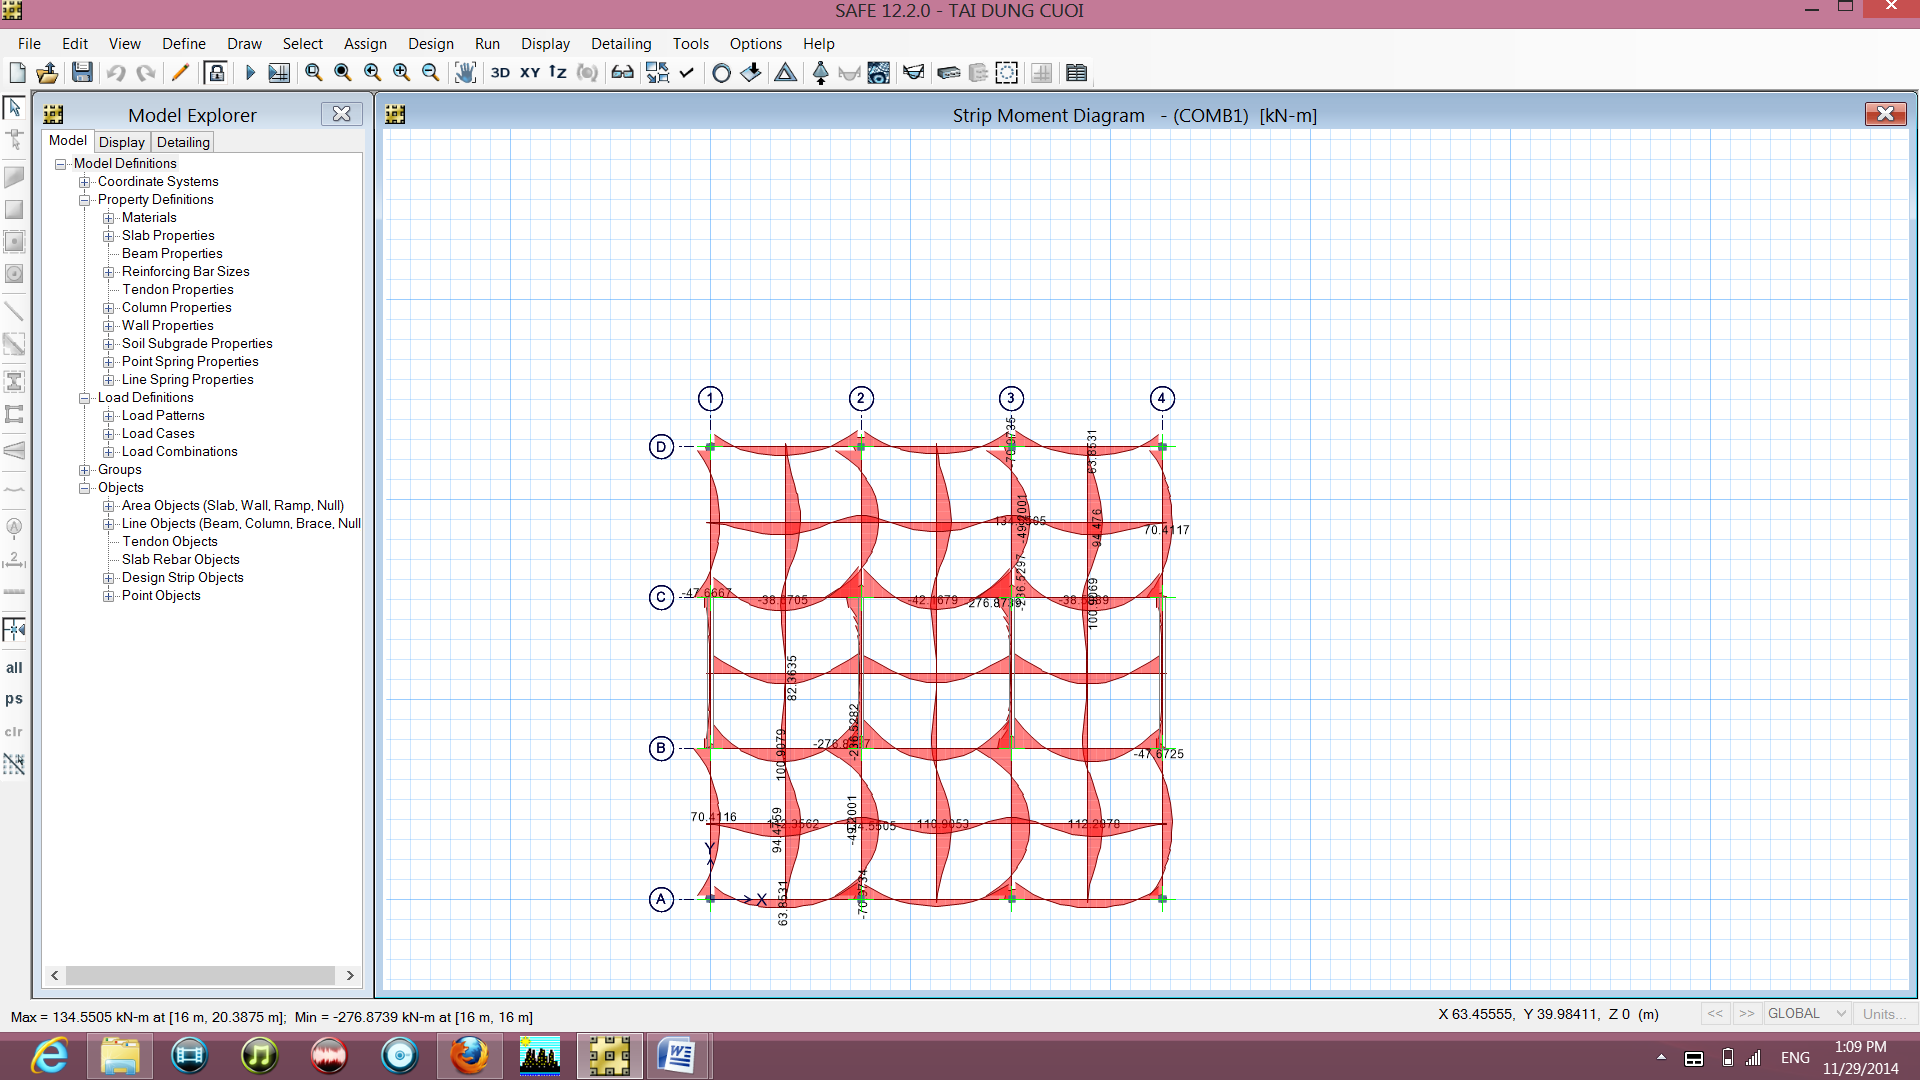Create a new model file

(x=17, y=72)
